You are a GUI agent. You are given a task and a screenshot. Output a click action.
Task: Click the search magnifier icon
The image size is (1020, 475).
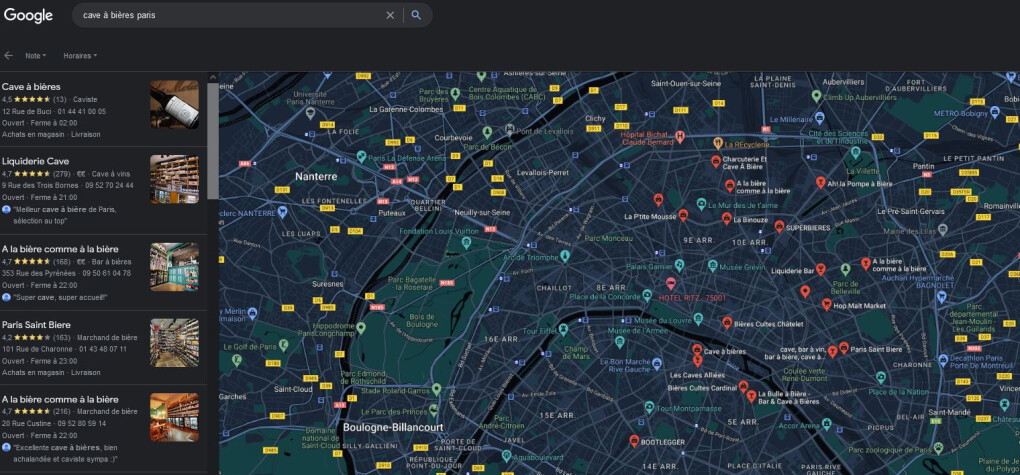[x=416, y=15]
